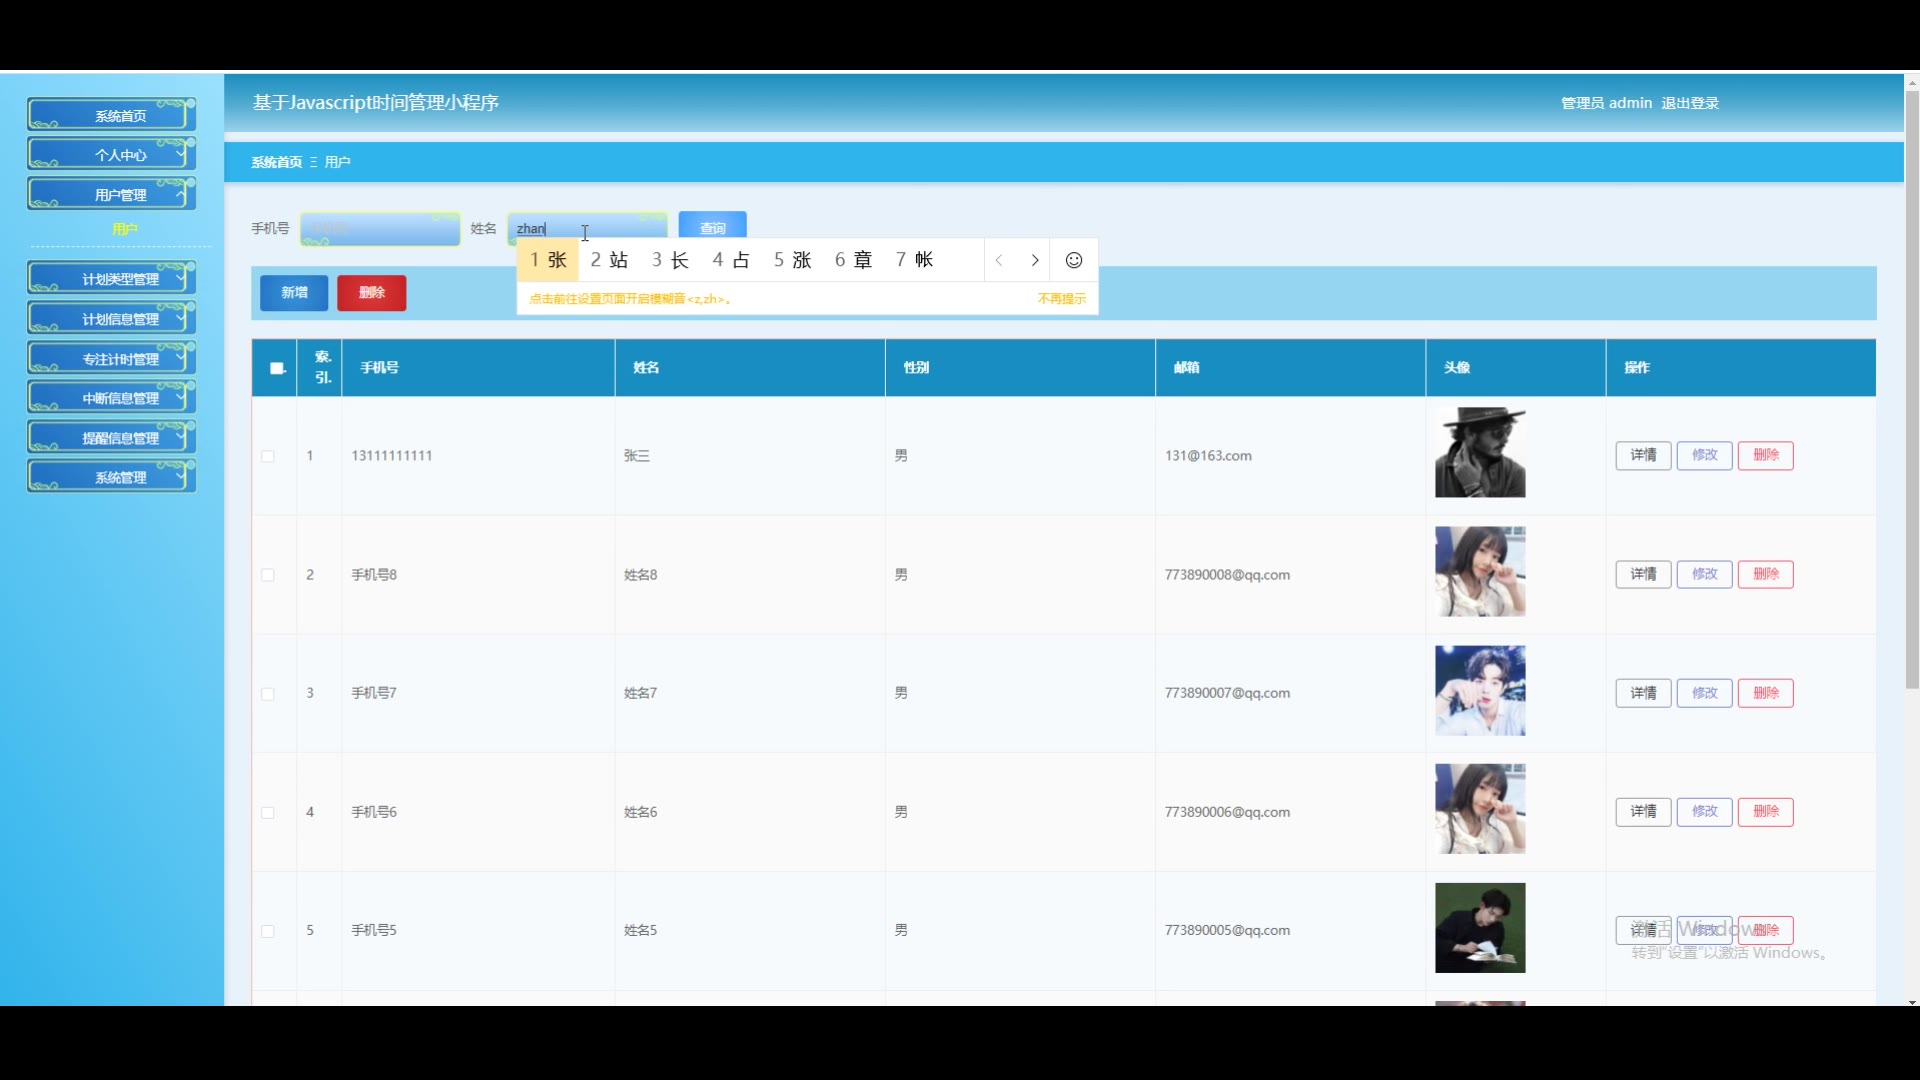Check the row checkbox for 张三
Screen dimensions: 1920x1080
[268, 456]
